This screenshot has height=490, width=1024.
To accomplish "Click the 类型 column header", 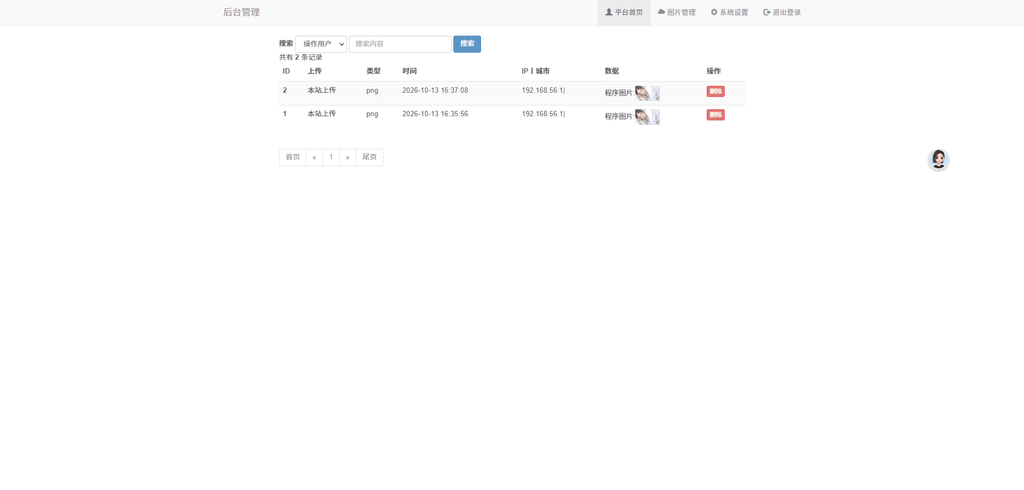I will tap(374, 71).
